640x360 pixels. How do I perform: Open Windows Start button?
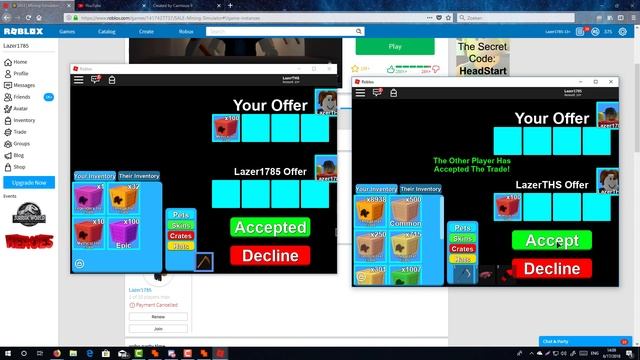(x=8, y=353)
